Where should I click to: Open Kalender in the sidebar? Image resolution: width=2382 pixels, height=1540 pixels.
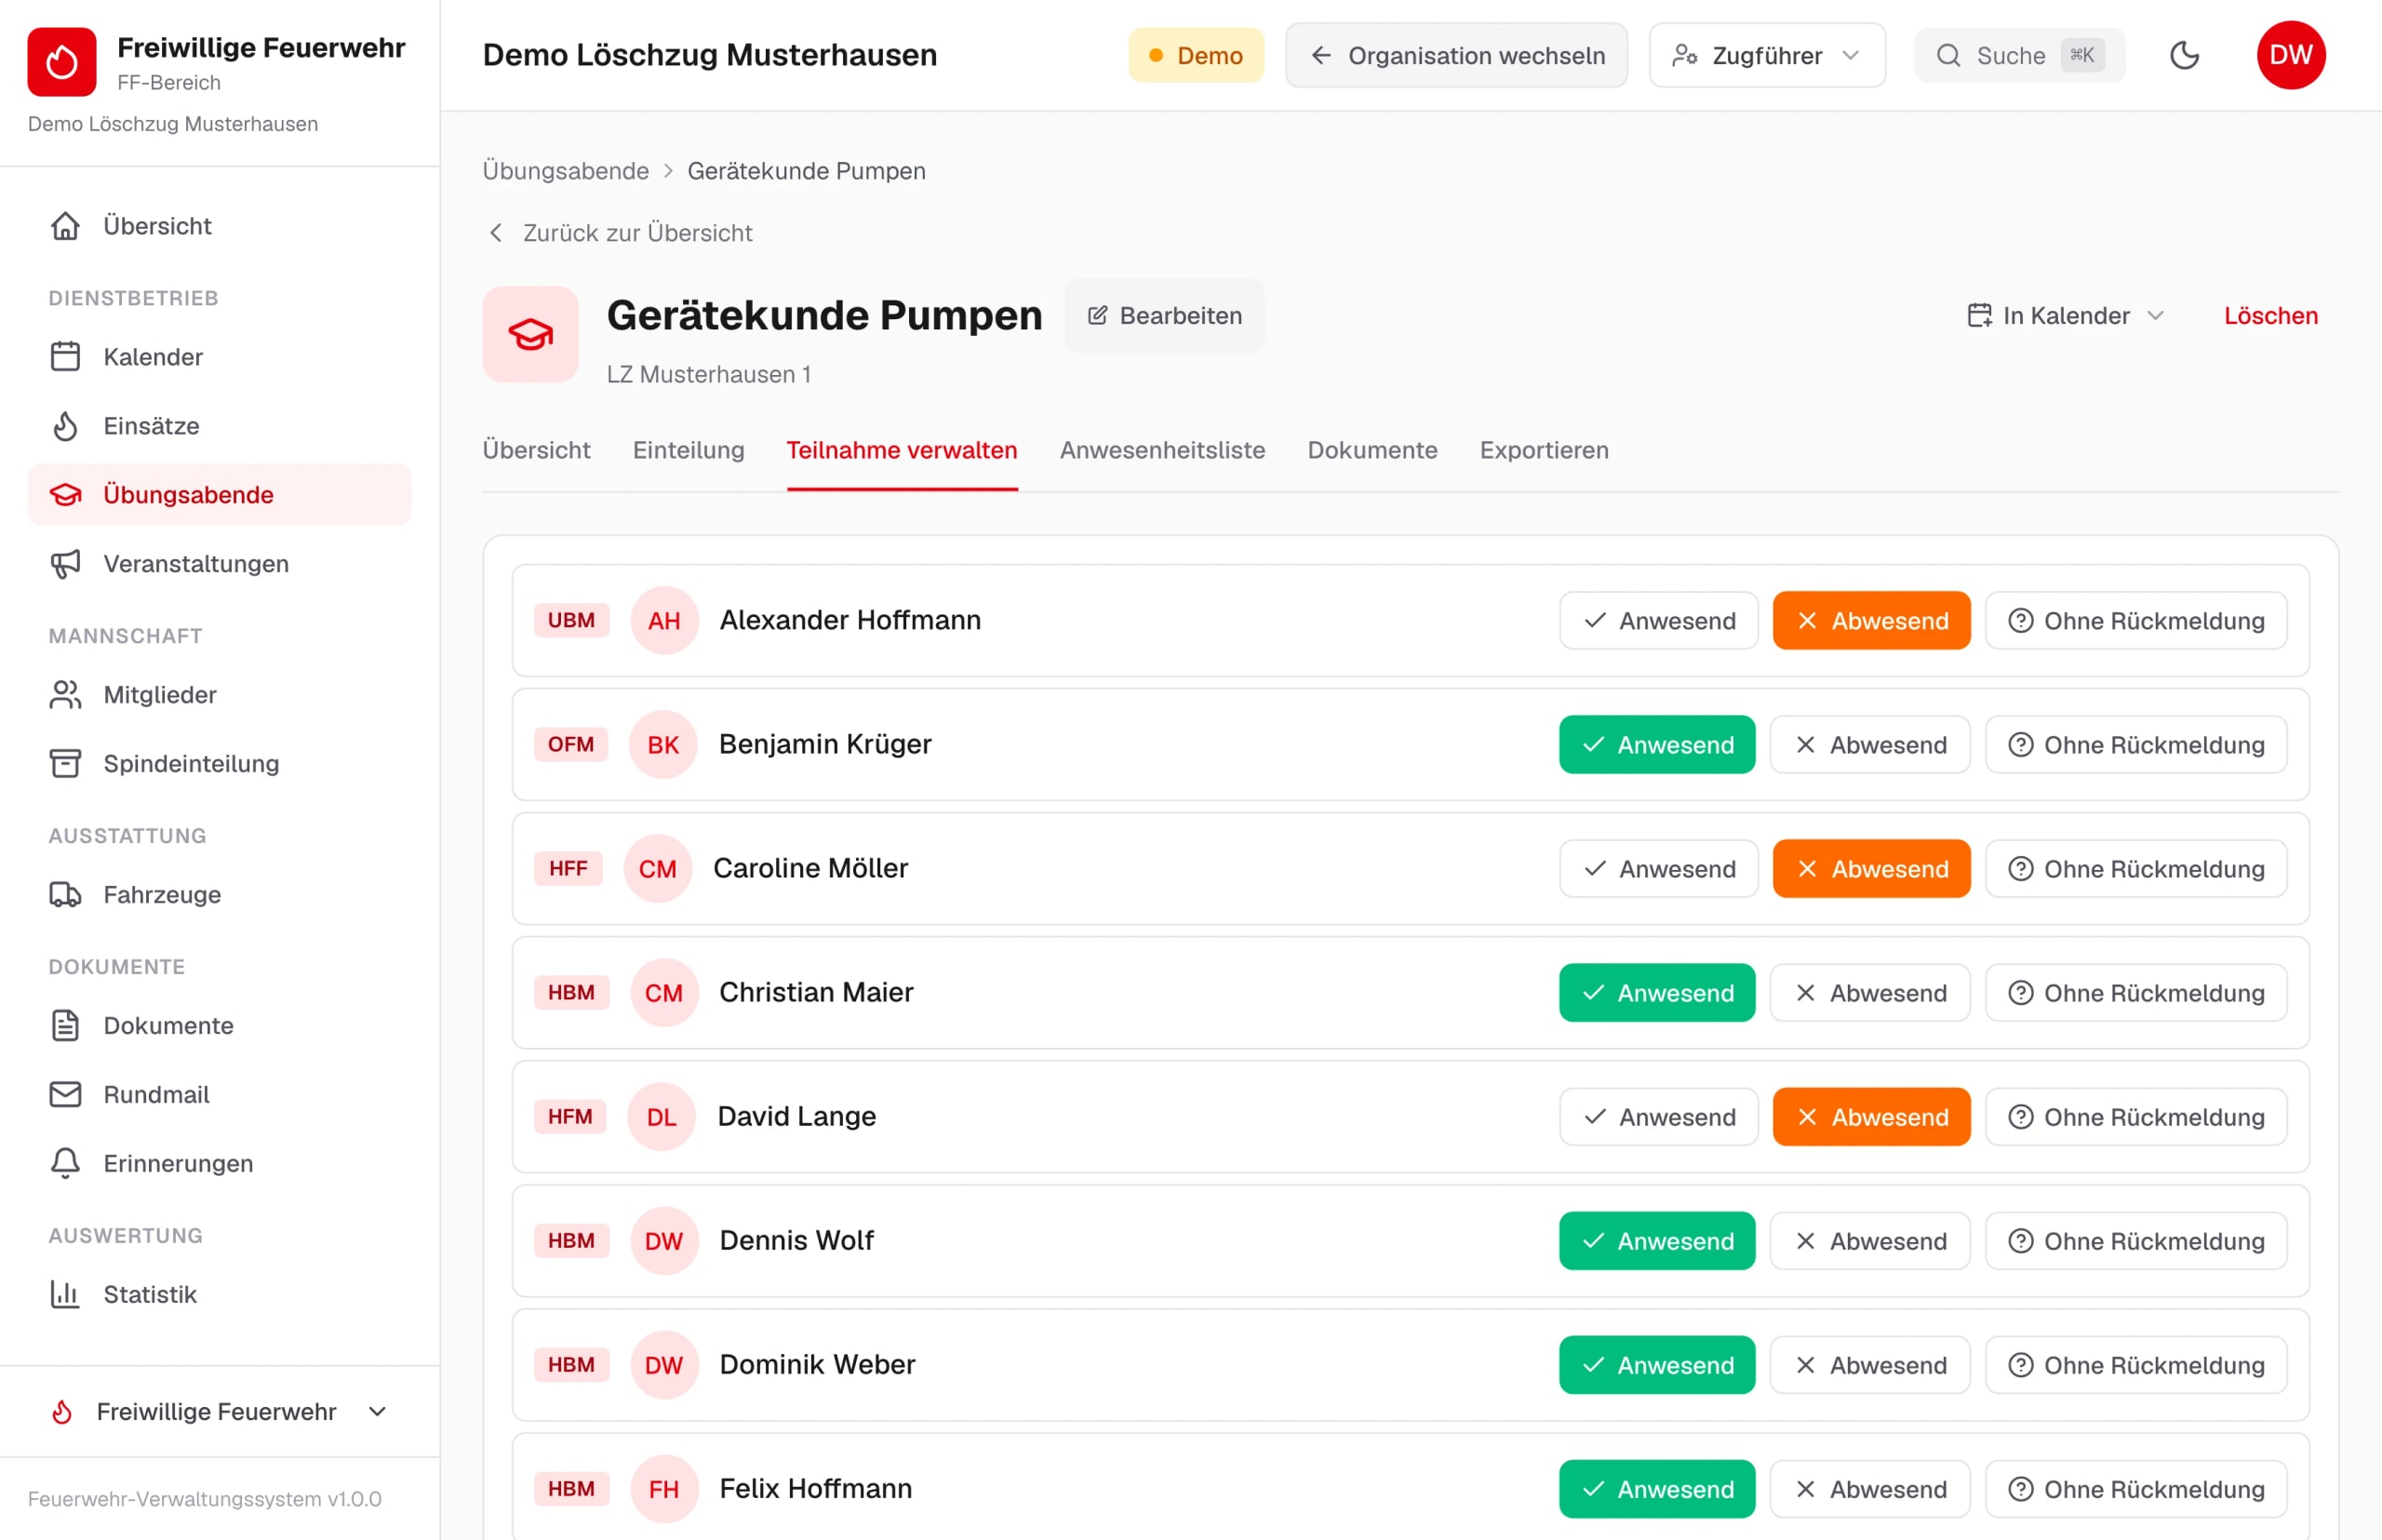click(x=219, y=357)
